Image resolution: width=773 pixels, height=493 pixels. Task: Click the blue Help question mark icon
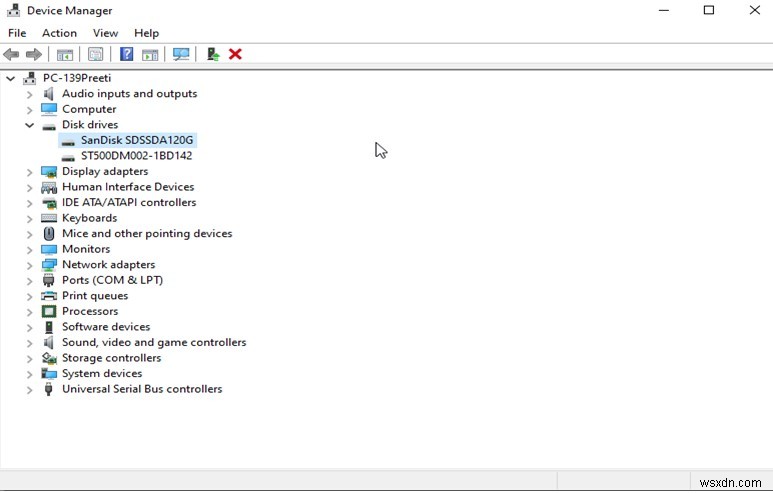pyautogui.click(x=126, y=54)
